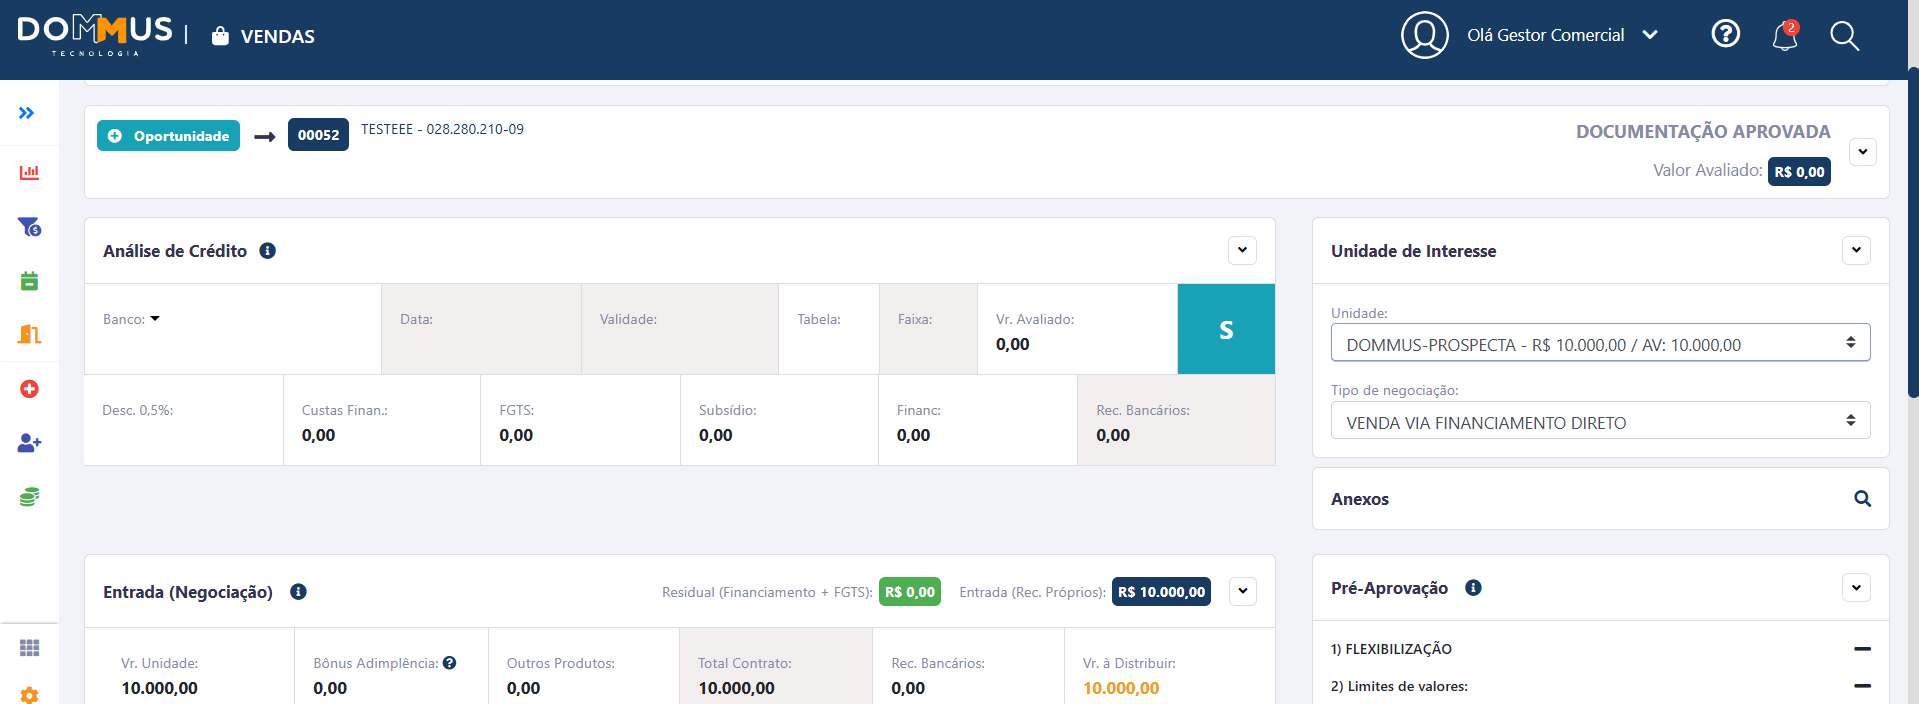Image resolution: width=1919 pixels, height=704 pixels.
Task: Expand the sidebar with double-chevron icon
Action: pos(27,113)
